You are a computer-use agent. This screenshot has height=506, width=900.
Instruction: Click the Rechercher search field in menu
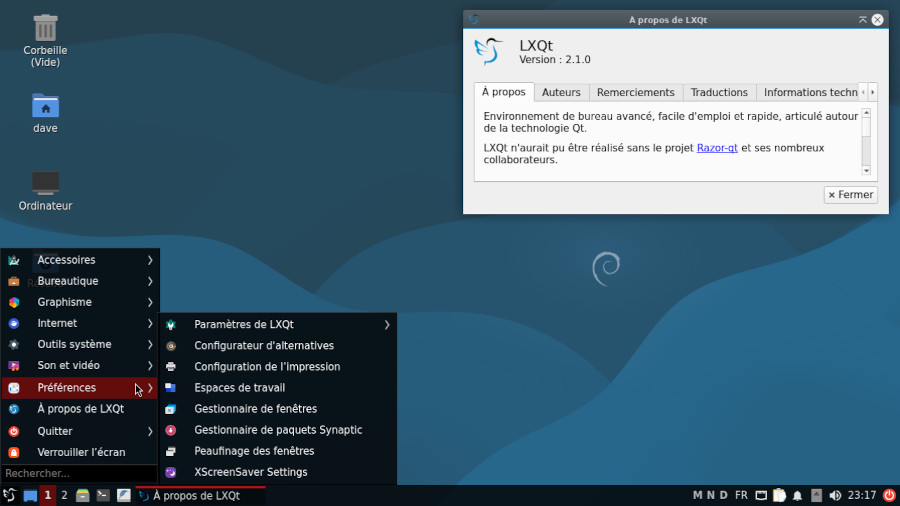point(80,474)
